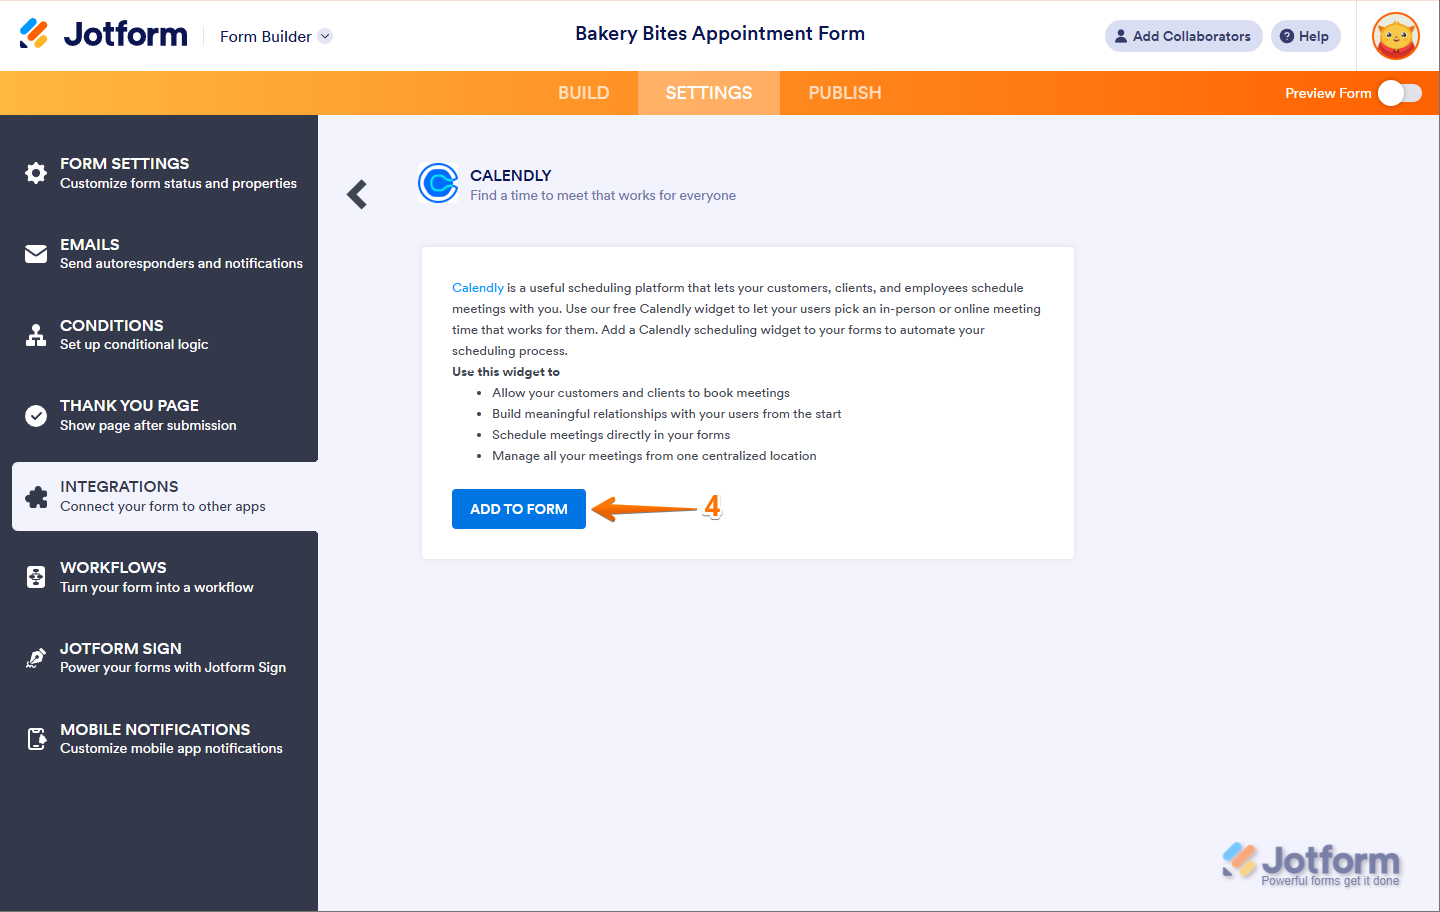This screenshot has height=912, width=1440.
Task: Go back using the left chevron arrow
Action: [357, 194]
